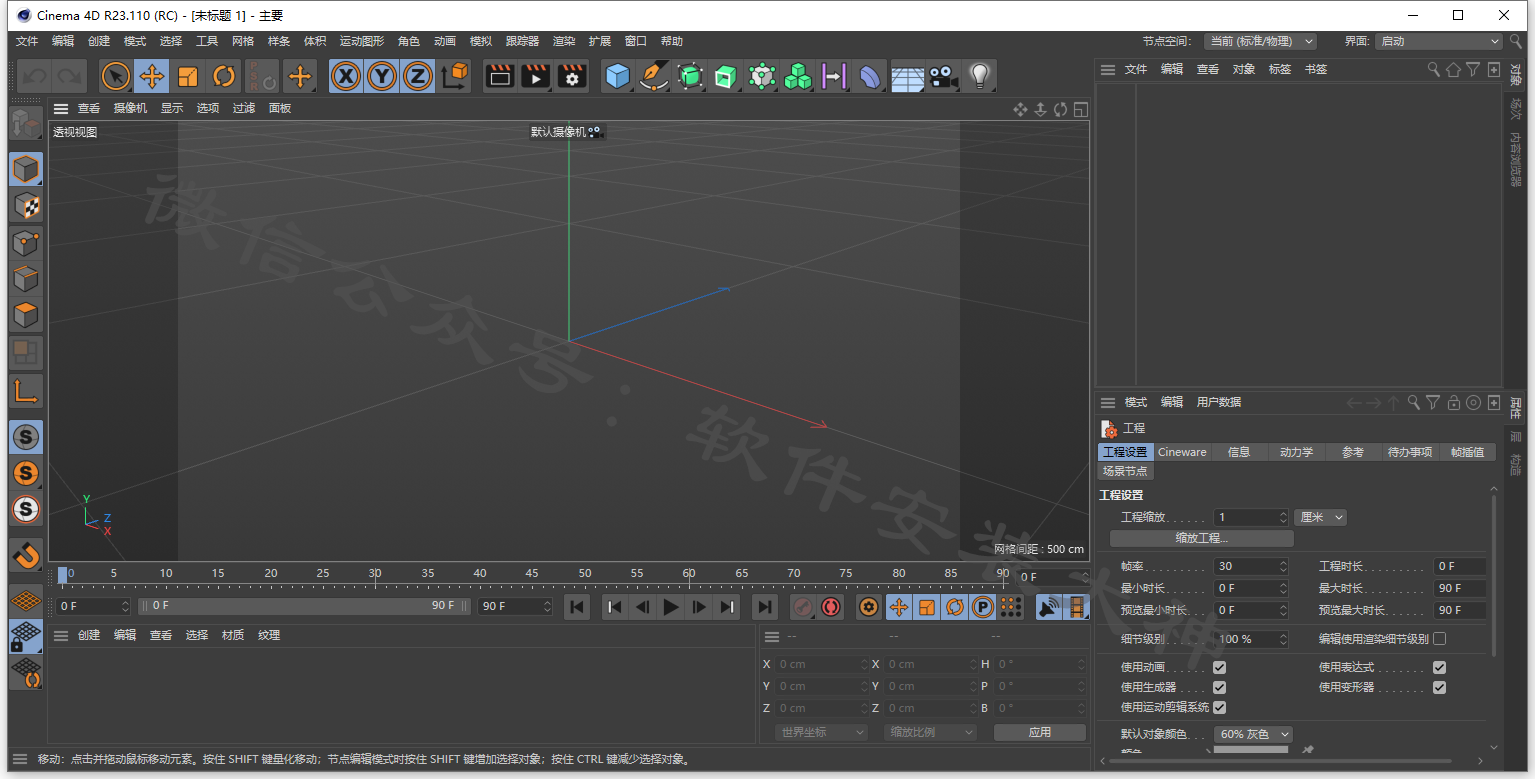Viewport: 1535px width, 779px height.
Task: Click the 最大时长 90 F field
Action: 1460,588
